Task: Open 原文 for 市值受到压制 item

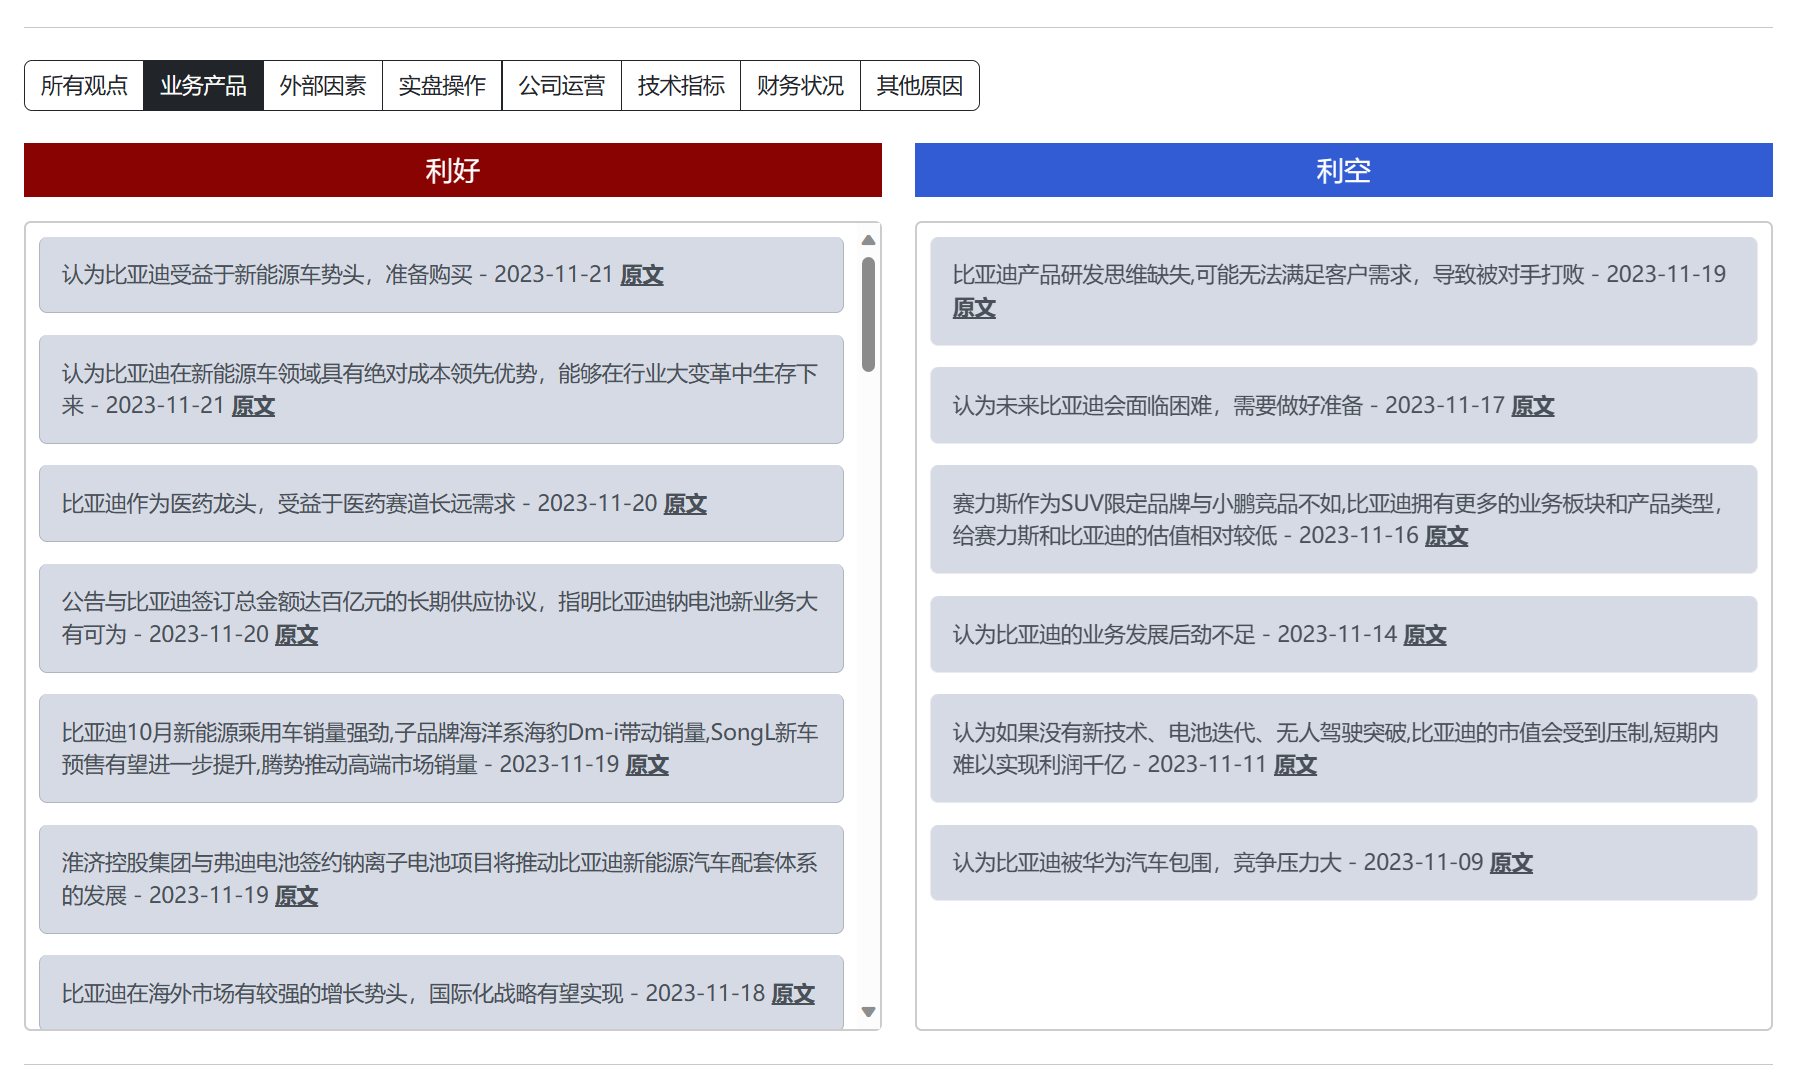Action: click(1295, 765)
